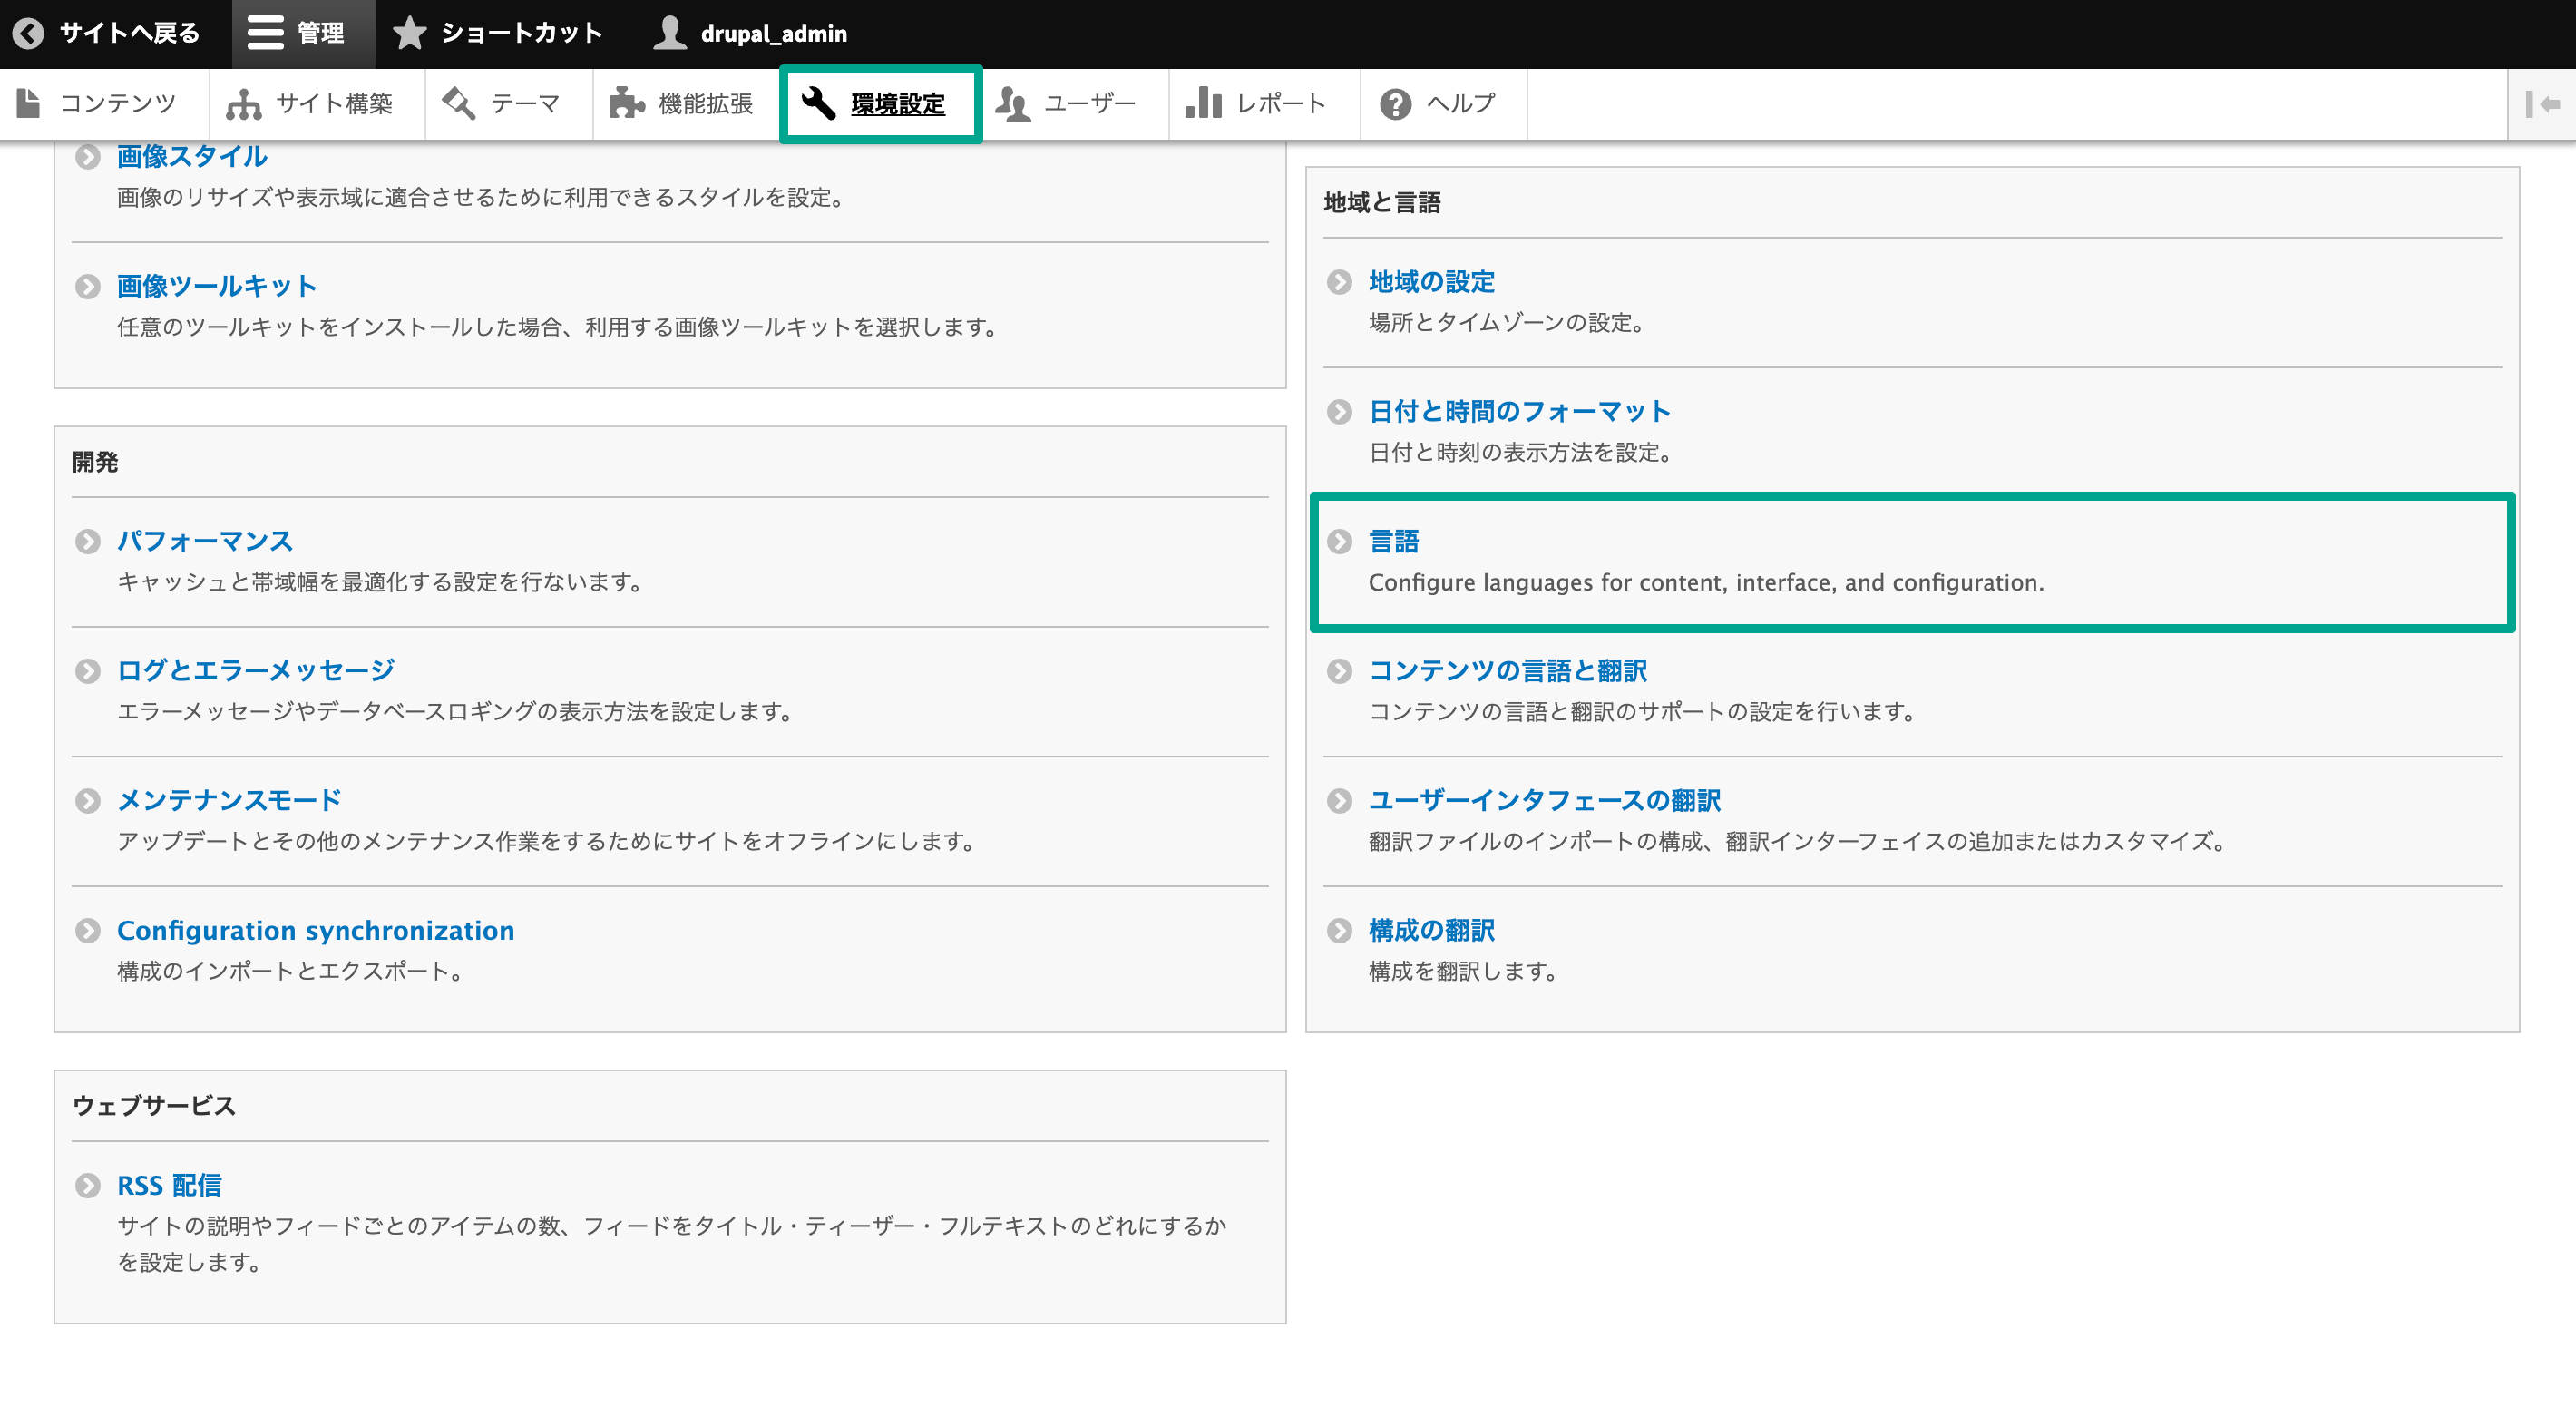Image resolution: width=2576 pixels, height=1417 pixels.
Task: Open the 日付と時間のフォーマット link
Action: pyautogui.click(x=1520, y=411)
